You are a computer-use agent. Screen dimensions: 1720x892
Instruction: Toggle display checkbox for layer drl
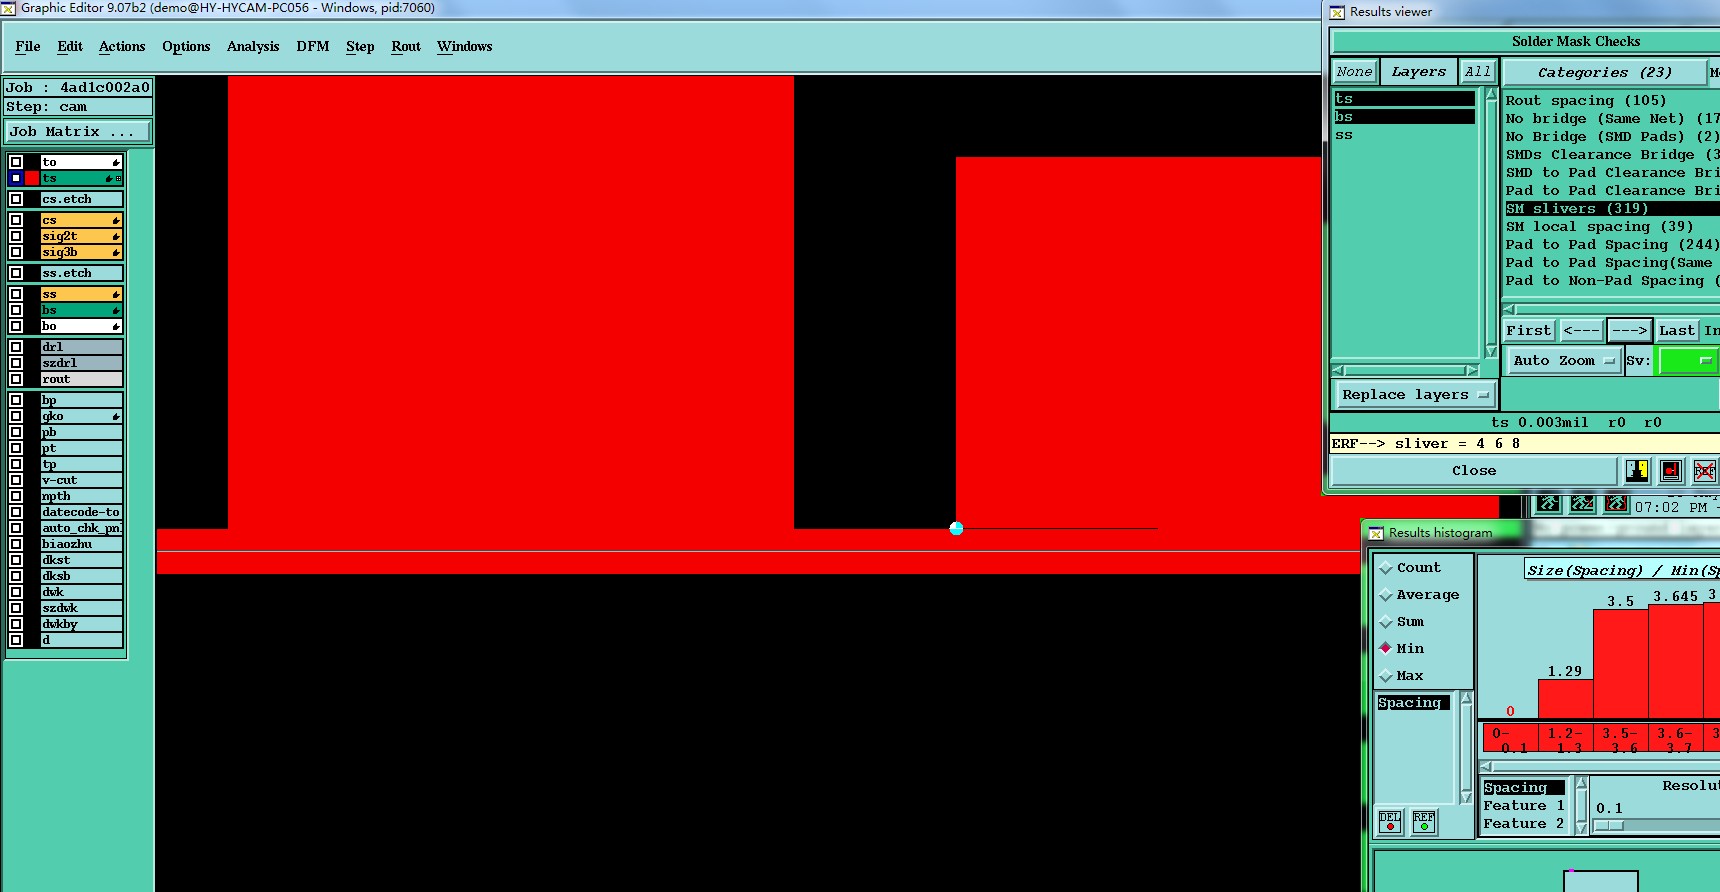click(x=16, y=347)
